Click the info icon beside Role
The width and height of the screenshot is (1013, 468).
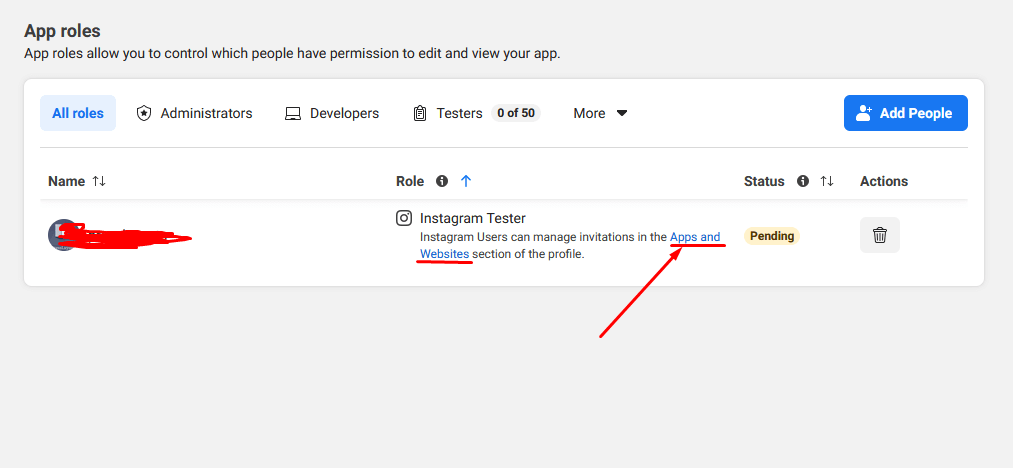pyautogui.click(x=442, y=181)
